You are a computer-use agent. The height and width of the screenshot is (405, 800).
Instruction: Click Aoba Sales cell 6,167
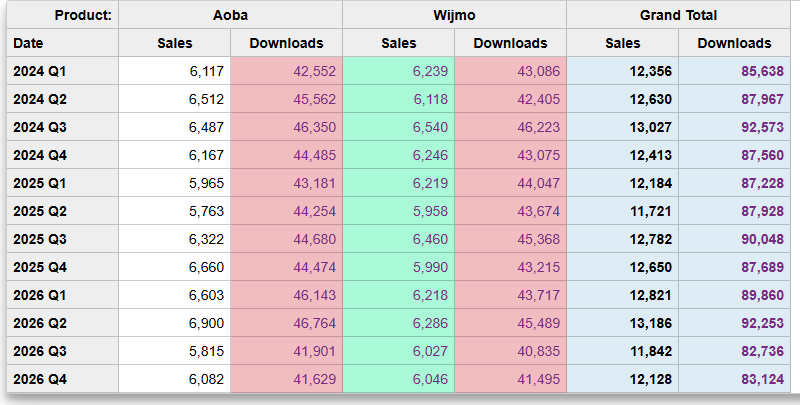pos(174,155)
